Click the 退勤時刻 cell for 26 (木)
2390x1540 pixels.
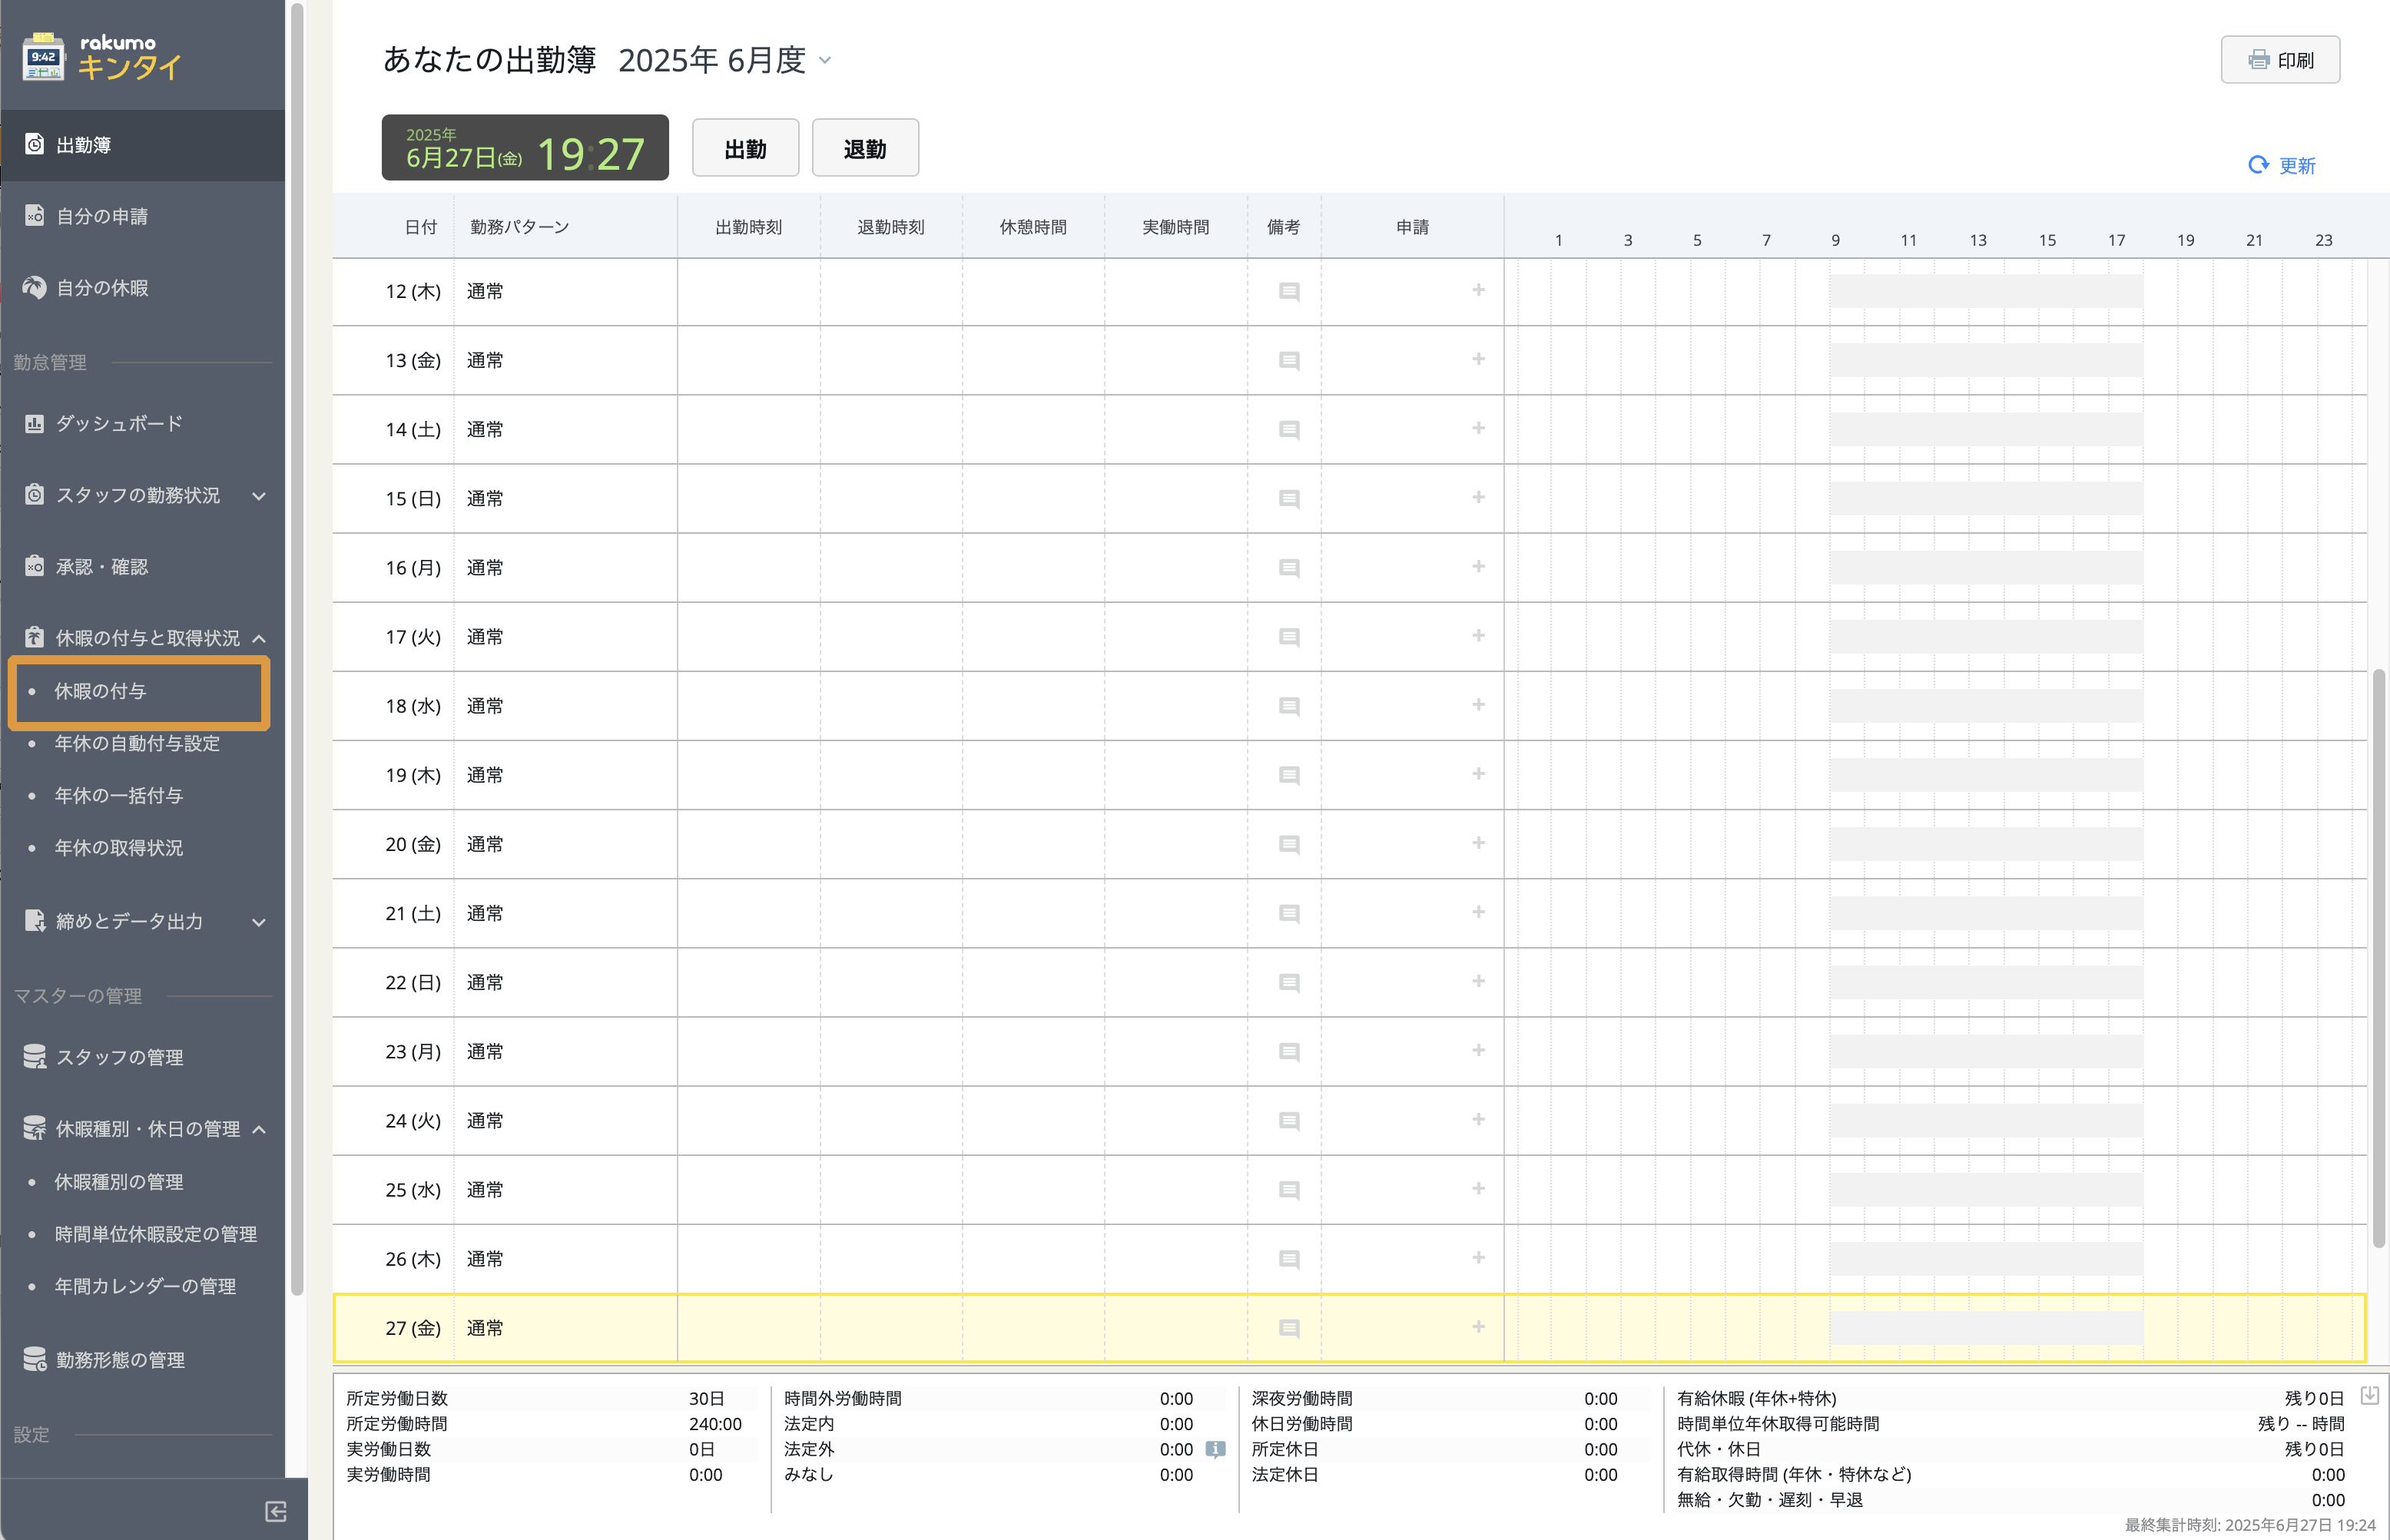pyautogui.click(x=891, y=1259)
